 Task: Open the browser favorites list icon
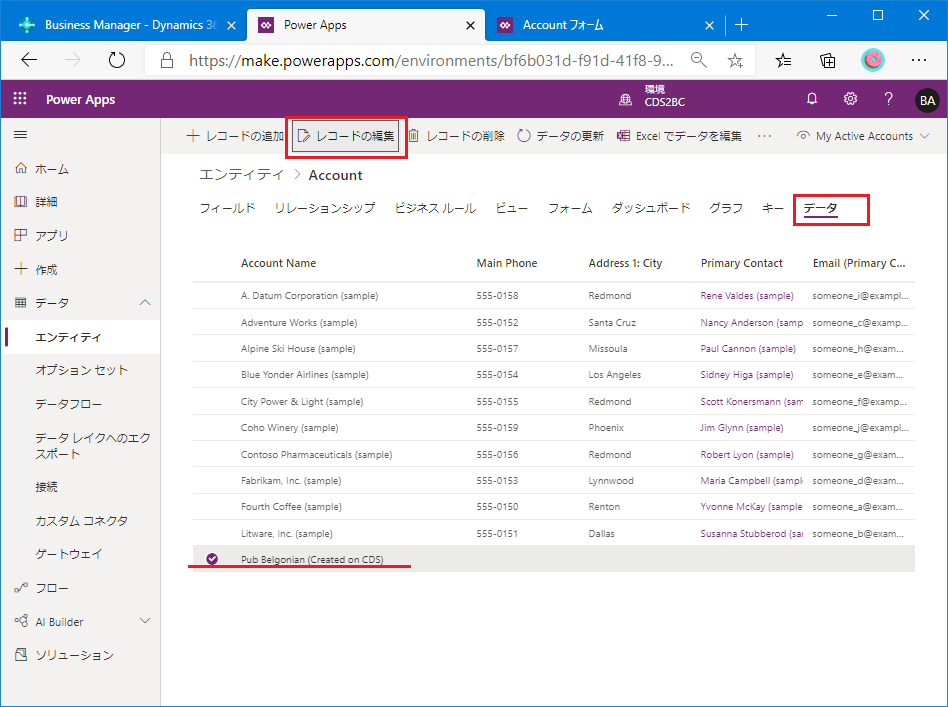784,60
